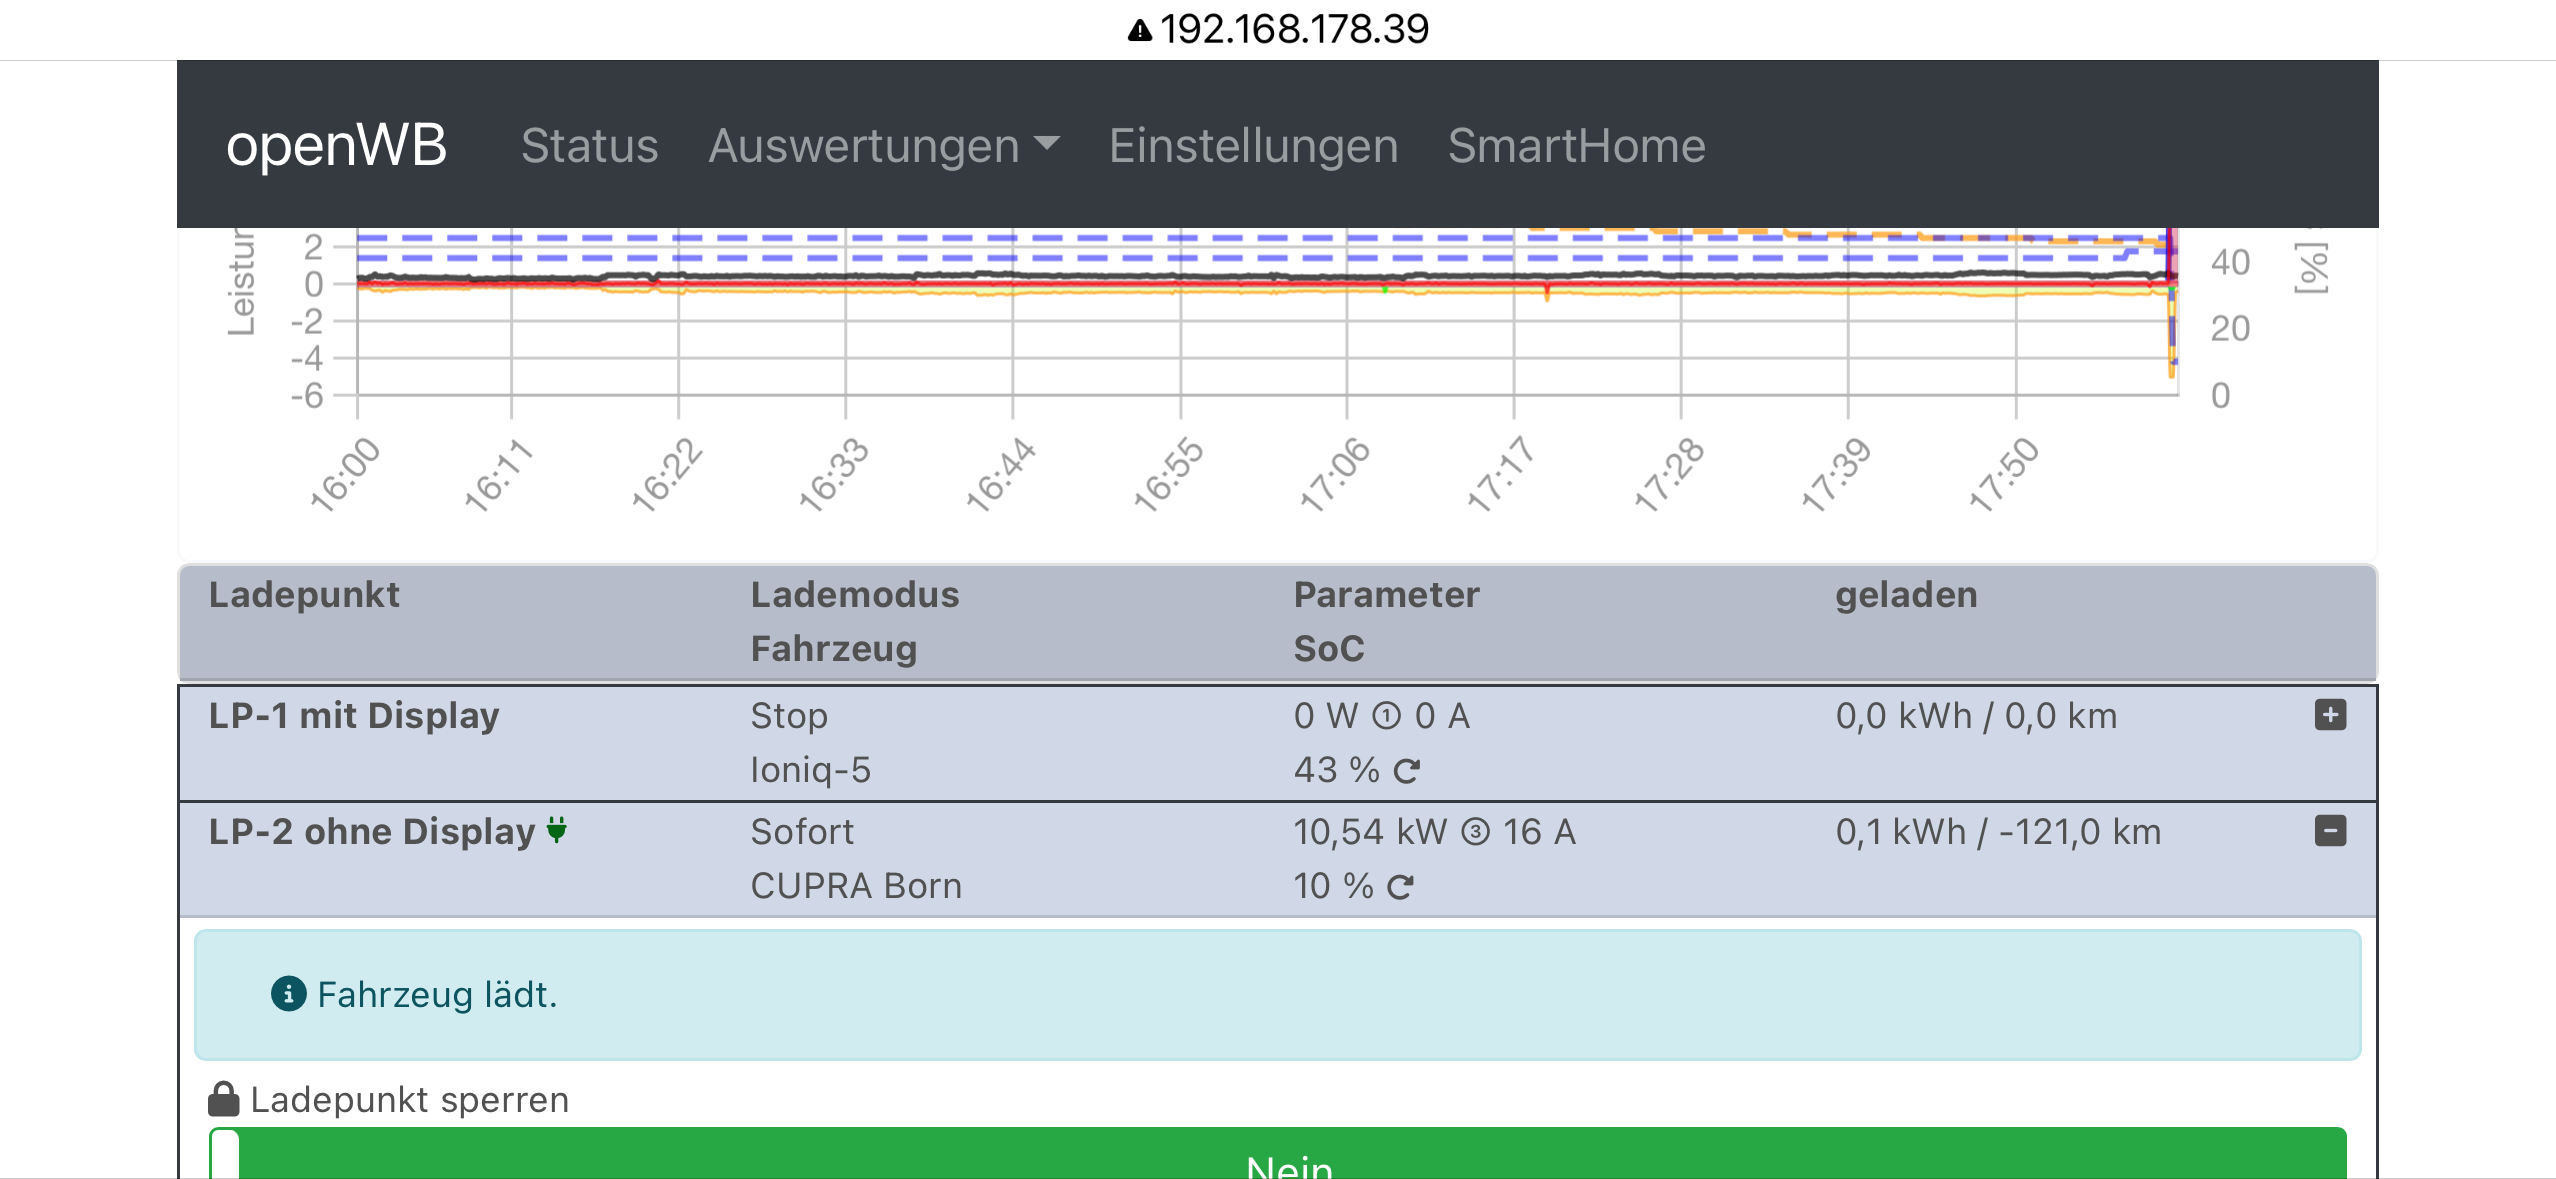The width and height of the screenshot is (2556, 1179).
Task: Click LP-2 ohne Display name
Action: point(372,832)
